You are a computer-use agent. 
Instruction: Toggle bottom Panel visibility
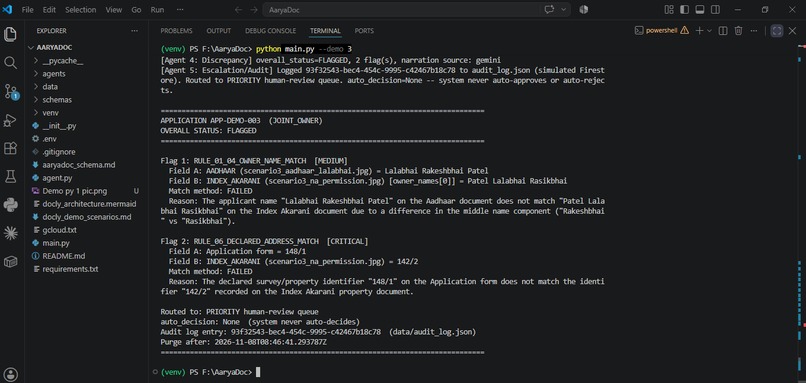(x=700, y=10)
